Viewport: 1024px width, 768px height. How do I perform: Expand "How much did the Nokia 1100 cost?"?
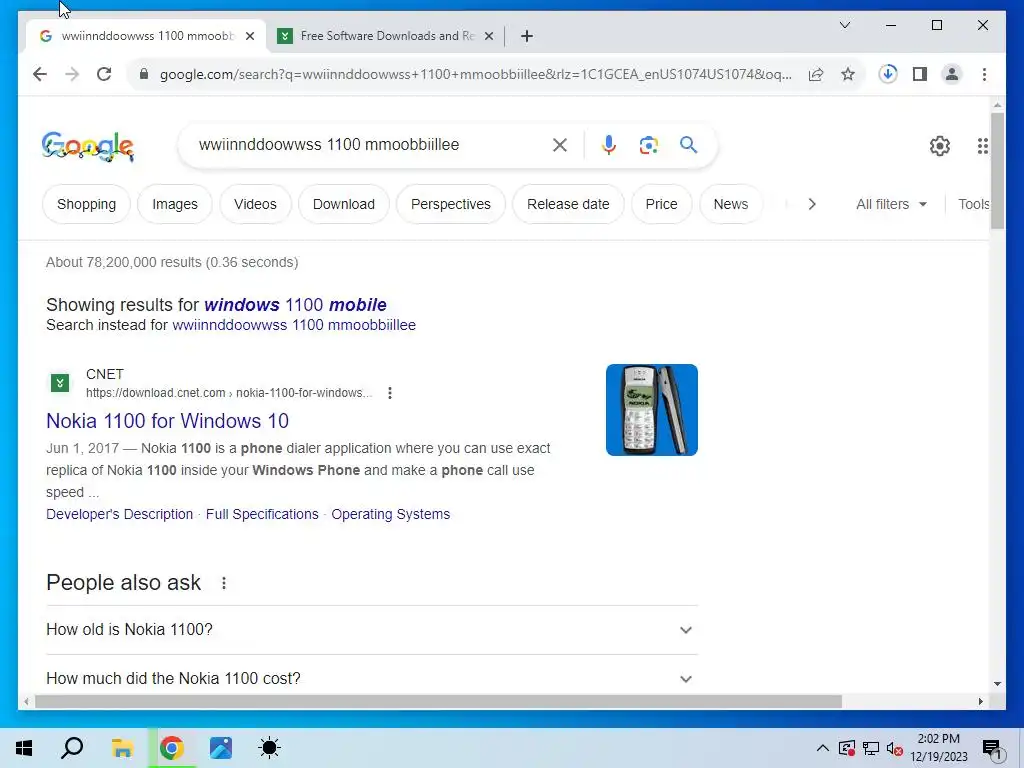coord(372,679)
